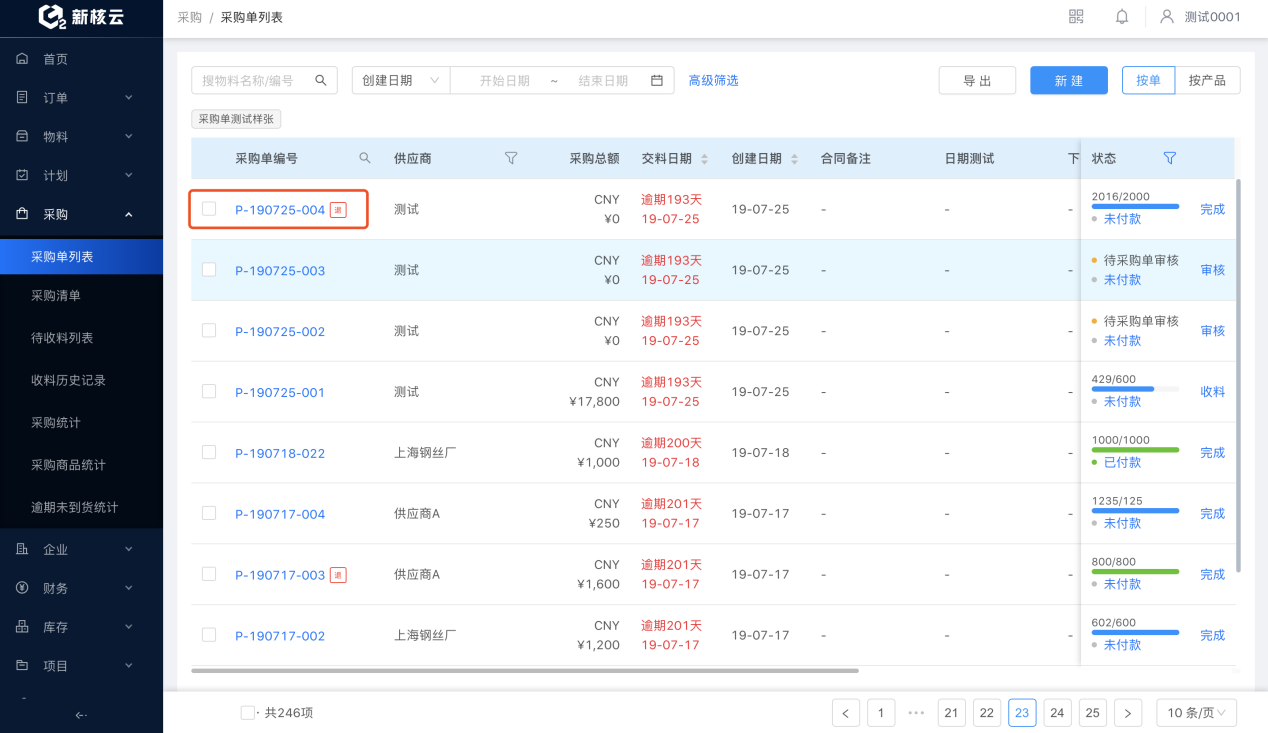Image resolution: width=1268 pixels, height=733 pixels.
Task: Collapse the 采购 sidebar menu
Action: [x=81, y=215]
